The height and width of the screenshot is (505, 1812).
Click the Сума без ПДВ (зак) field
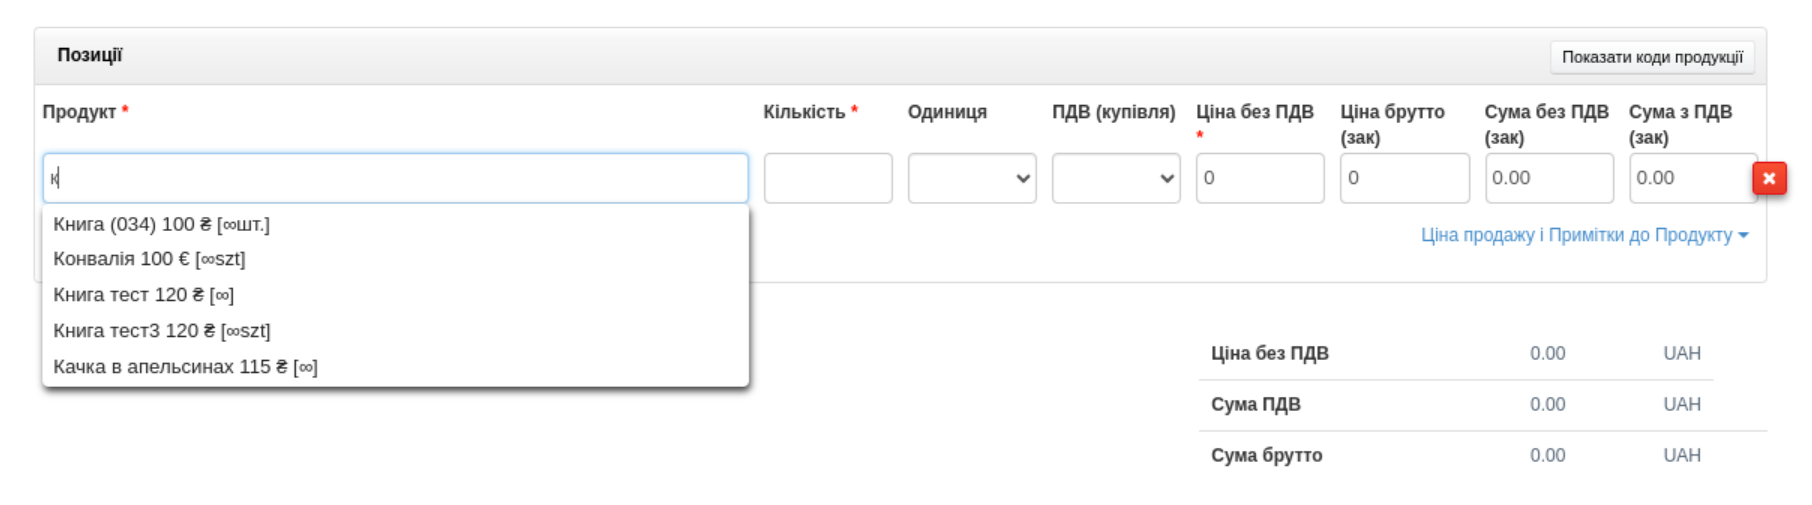click(x=1548, y=178)
